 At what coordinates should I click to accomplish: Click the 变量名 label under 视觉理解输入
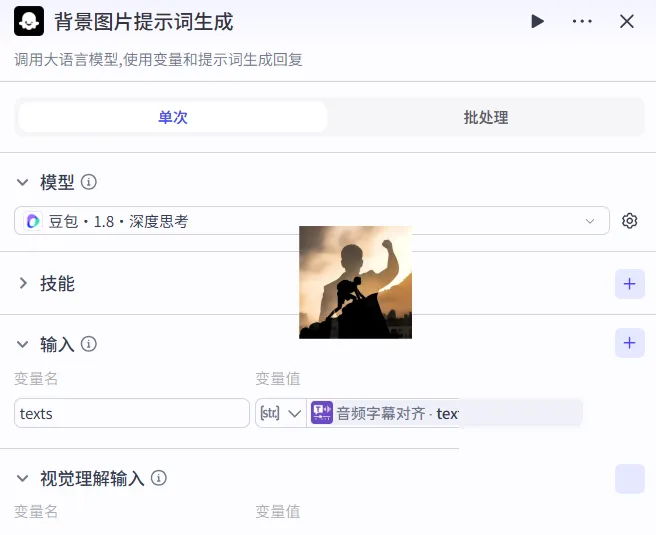point(36,512)
